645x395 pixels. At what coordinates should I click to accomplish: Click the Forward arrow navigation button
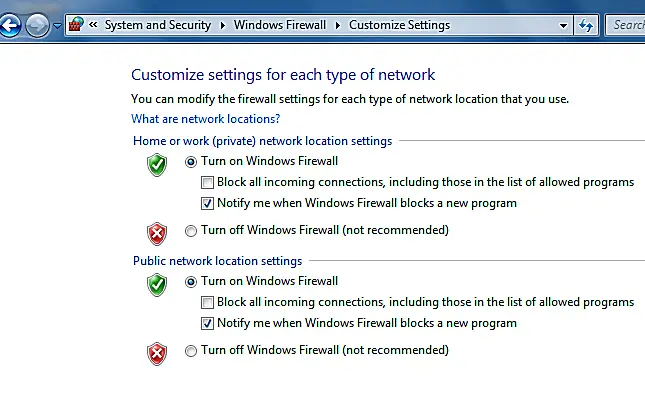pyautogui.click(x=37, y=26)
